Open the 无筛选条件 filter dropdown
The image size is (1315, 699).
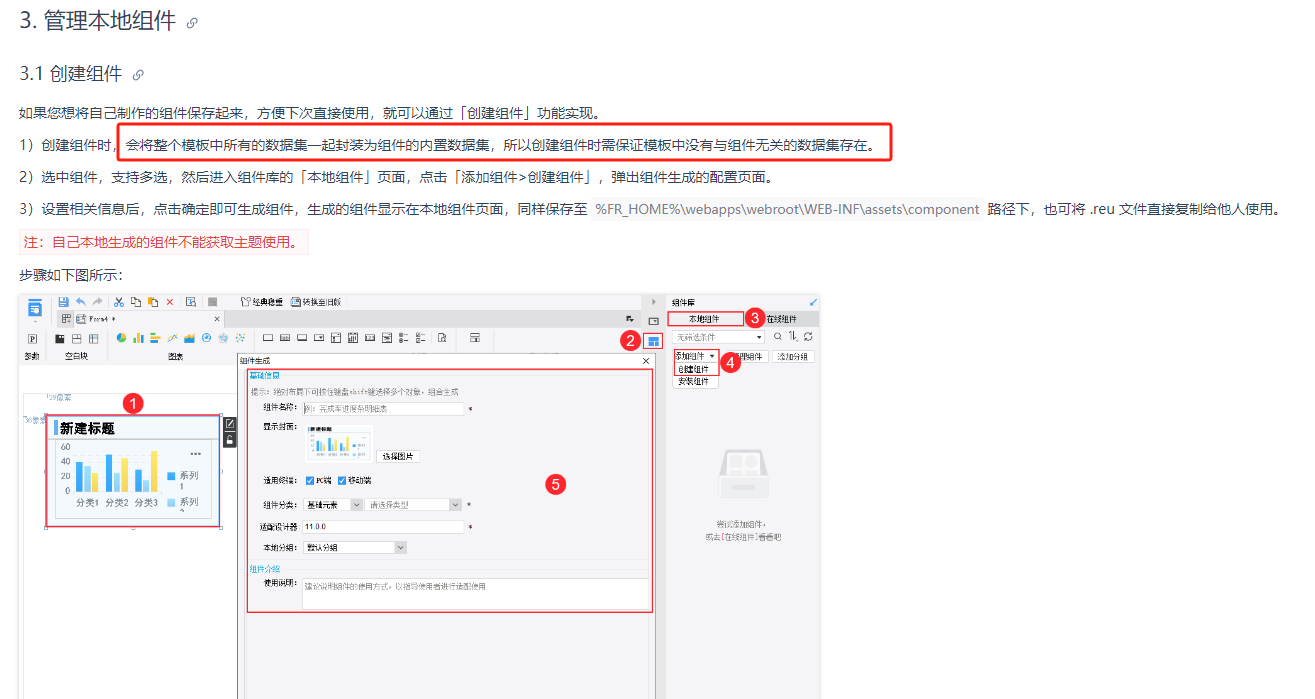coord(717,337)
